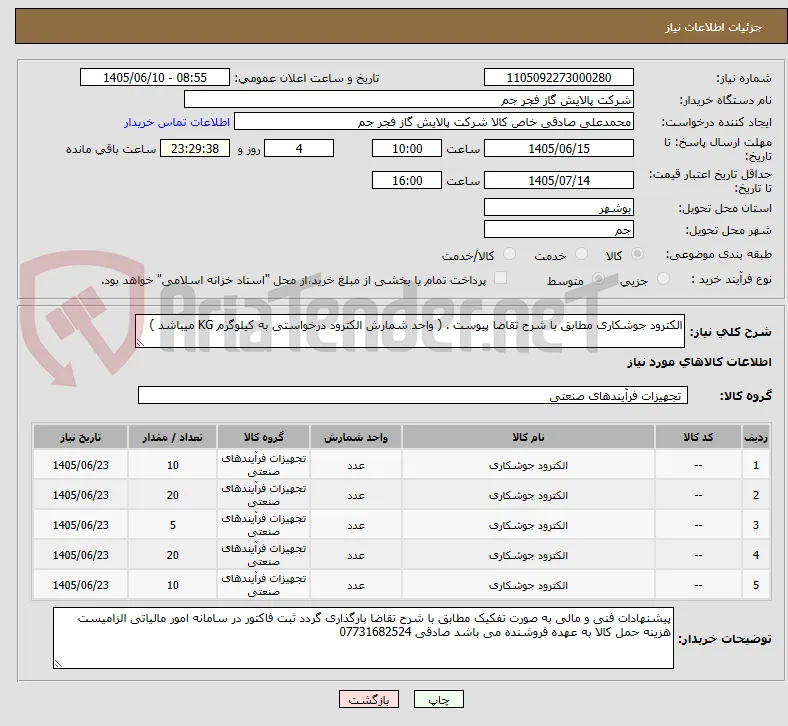Click the date 1405/06/23 in row 5

pos(80,585)
